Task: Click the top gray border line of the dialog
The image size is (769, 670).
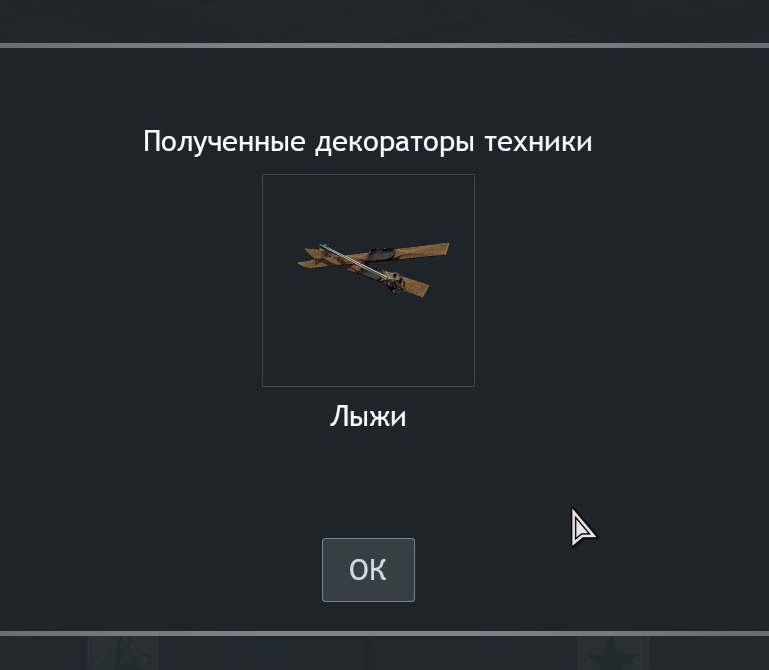Action: 384,46
